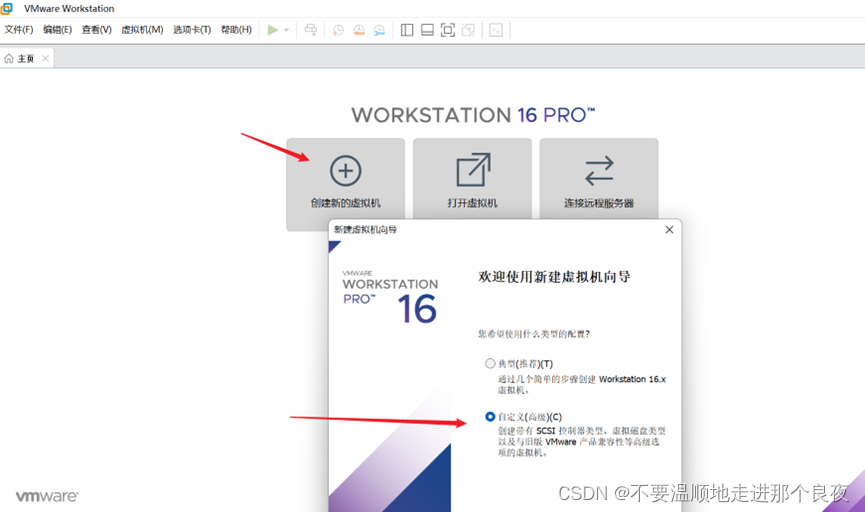Click the full screen mode icon
This screenshot has width=865, height=512.
[448, 30]
